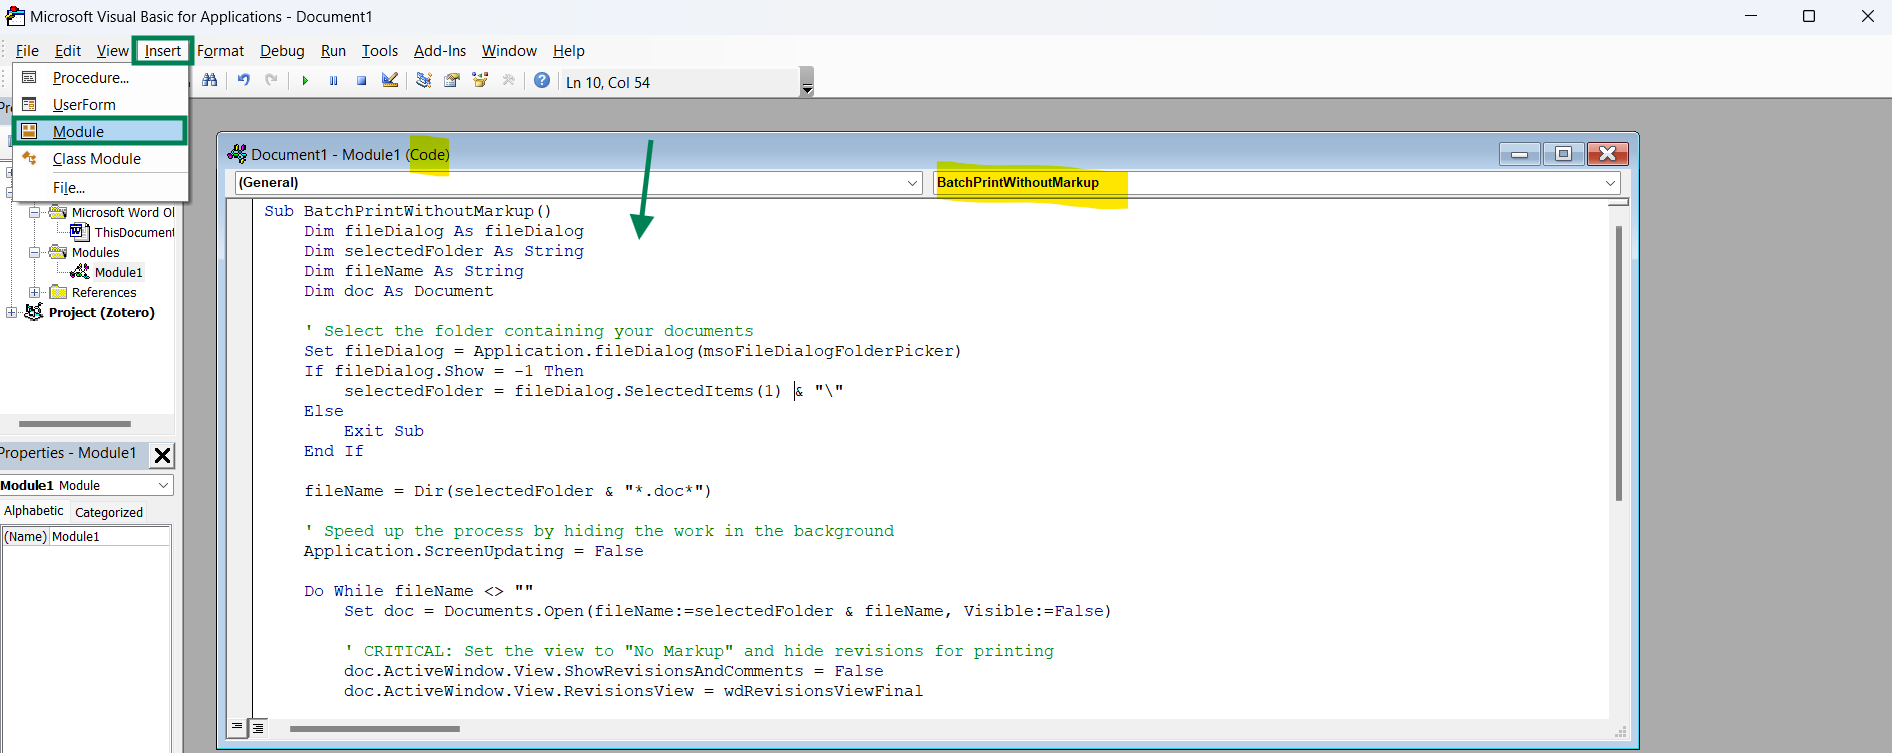Open the BatchPrintWithoutMarkup procedure dropdown
The height and width of the screenshot is (753, 1892).
[x=1610, y=183]
